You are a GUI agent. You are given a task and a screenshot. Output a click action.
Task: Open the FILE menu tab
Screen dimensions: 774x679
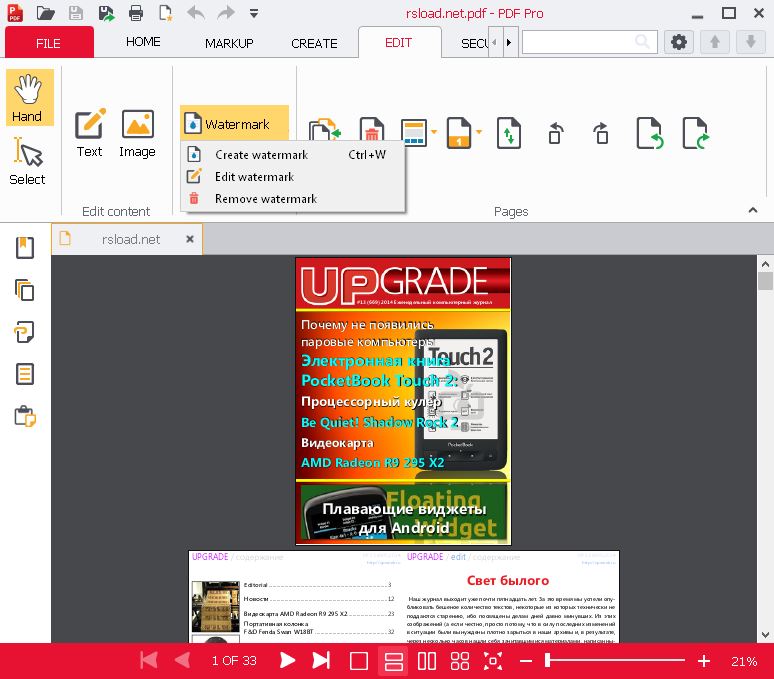(x=49, y=43)
